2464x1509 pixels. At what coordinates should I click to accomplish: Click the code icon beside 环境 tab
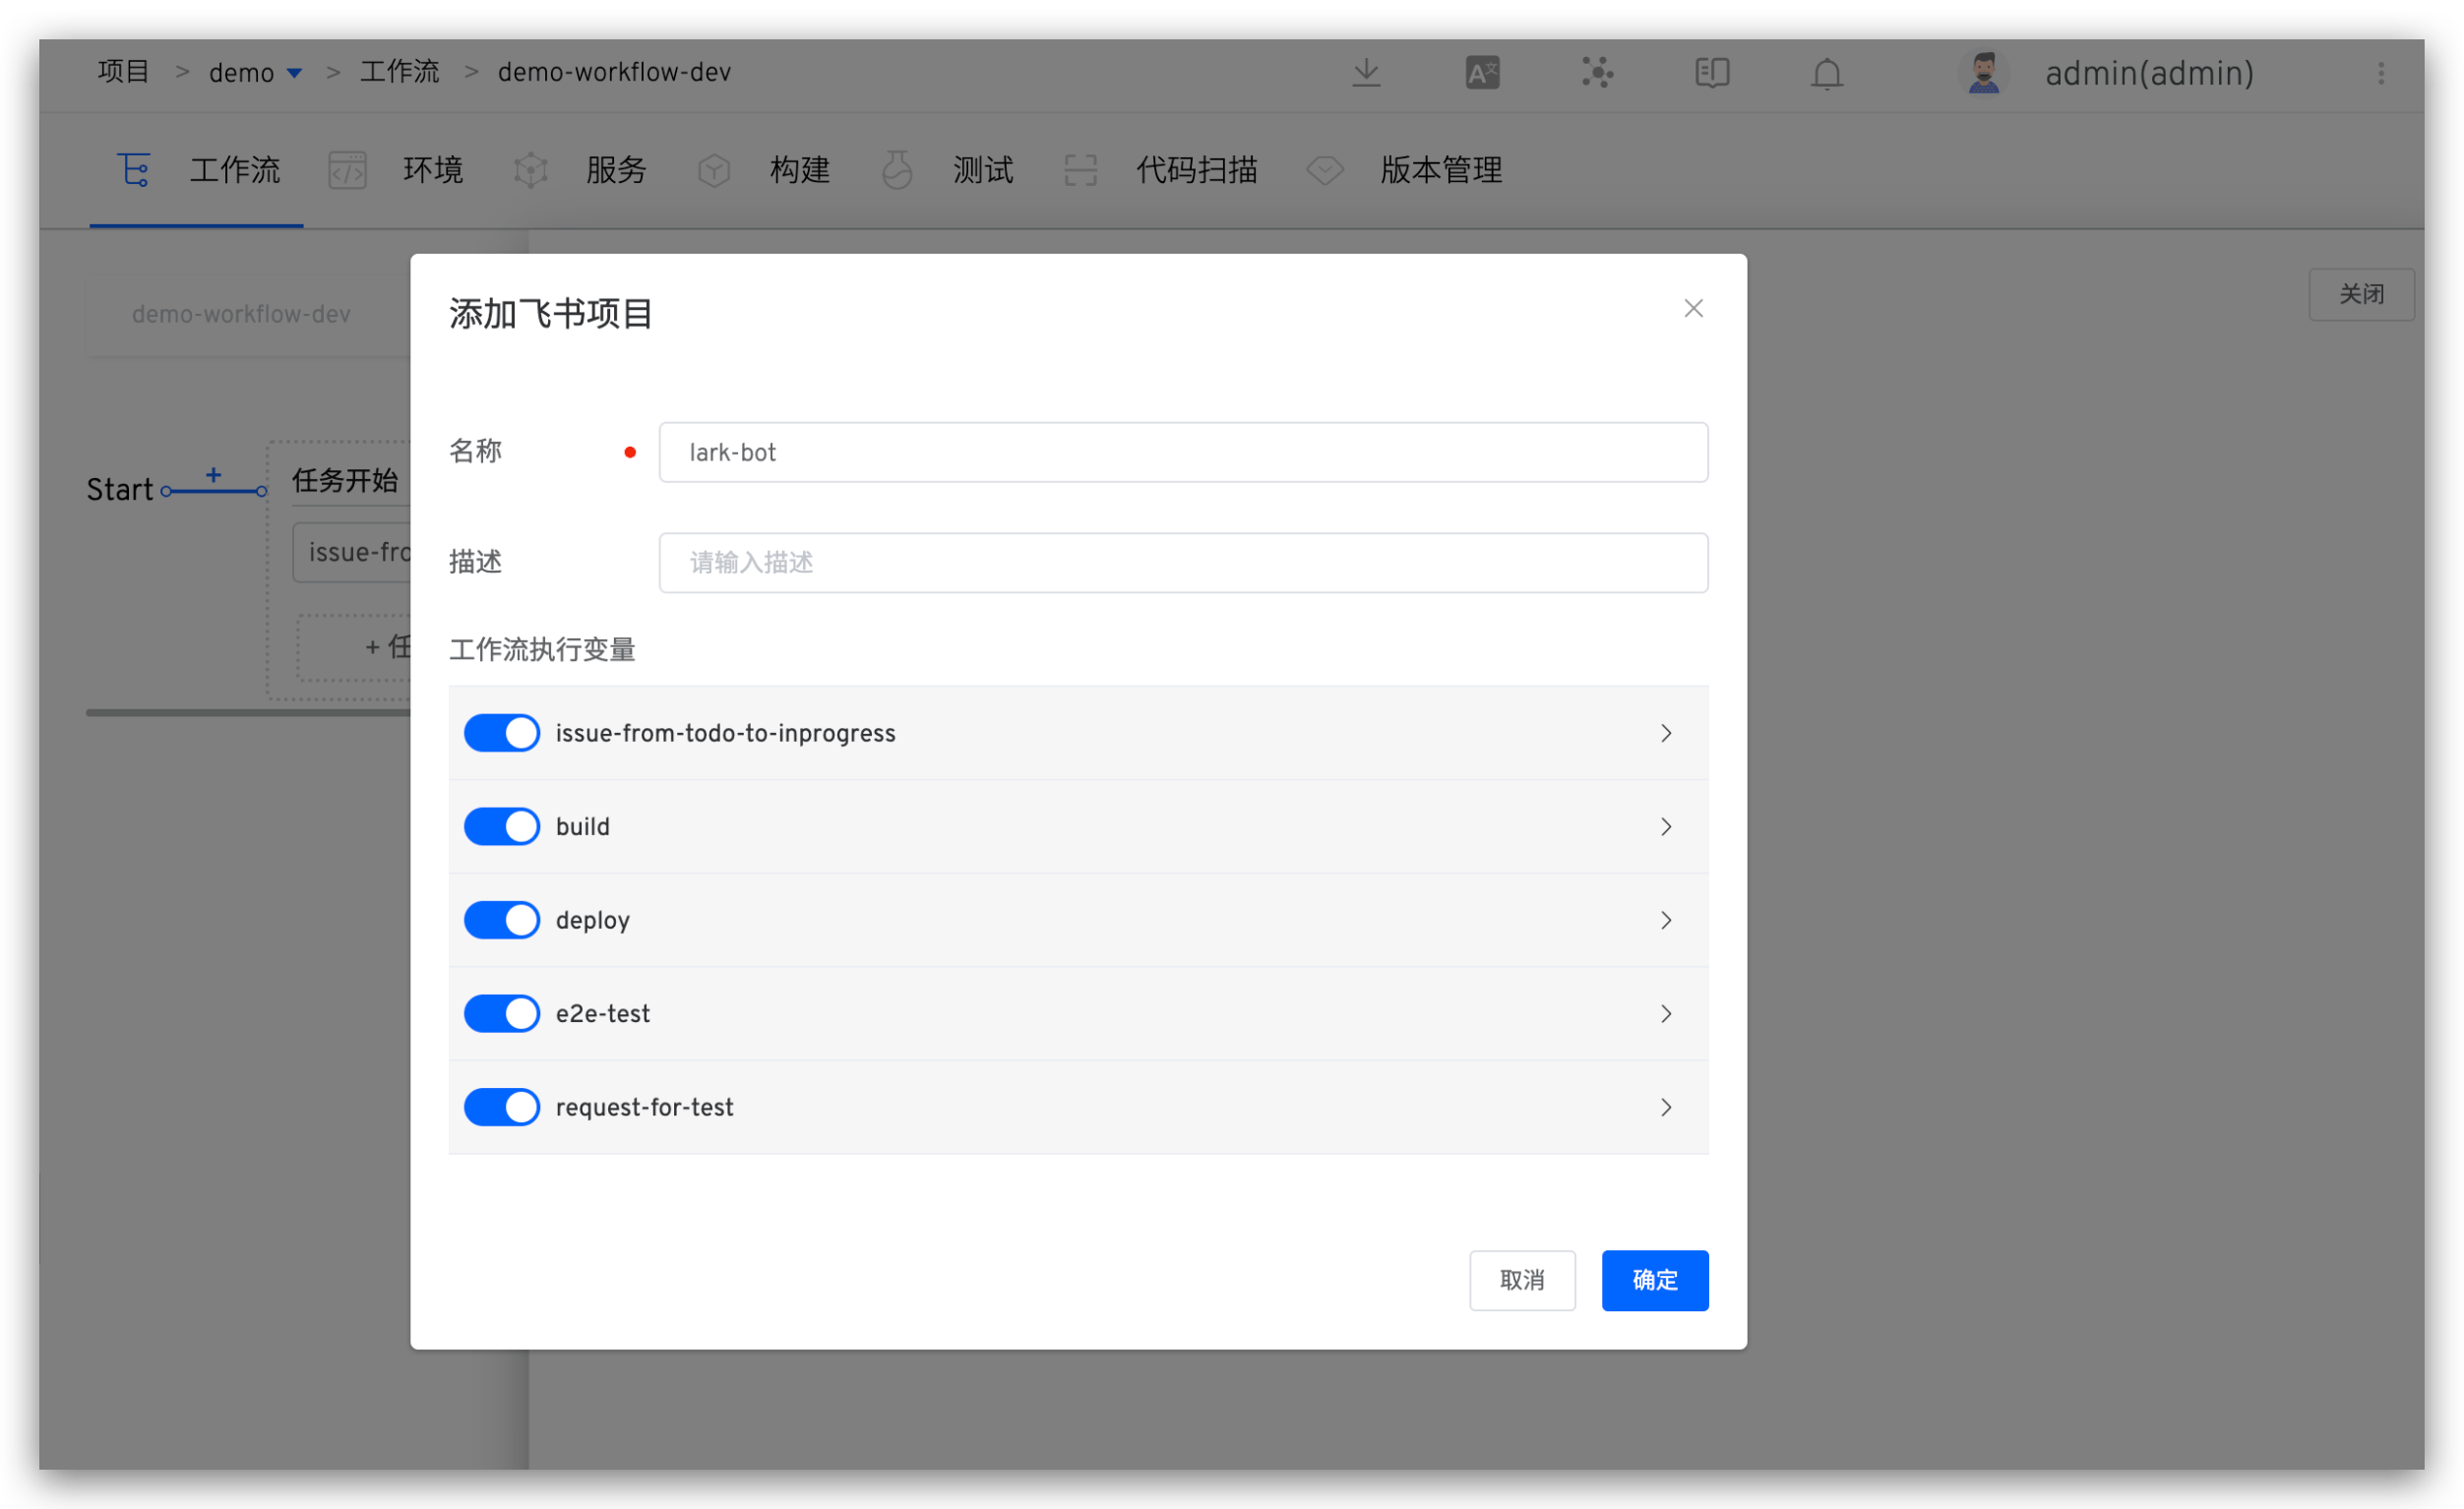[x=347, y=169]
